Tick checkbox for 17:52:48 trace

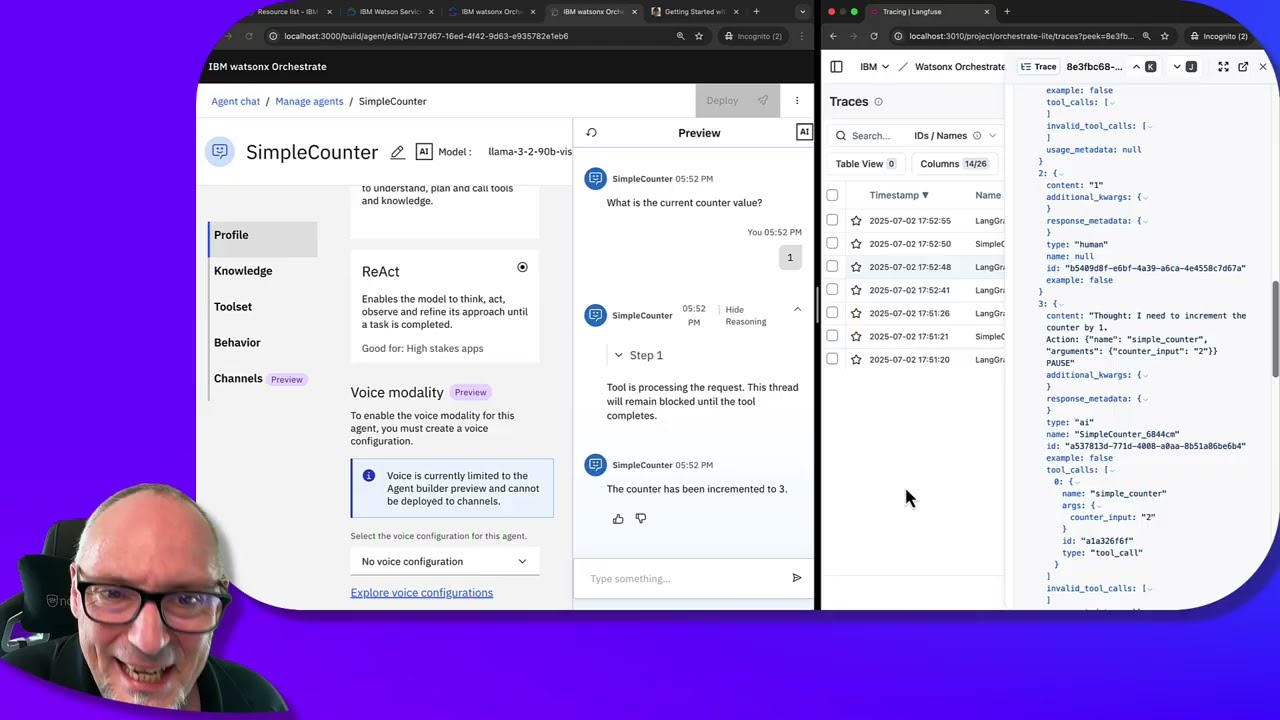832,267
